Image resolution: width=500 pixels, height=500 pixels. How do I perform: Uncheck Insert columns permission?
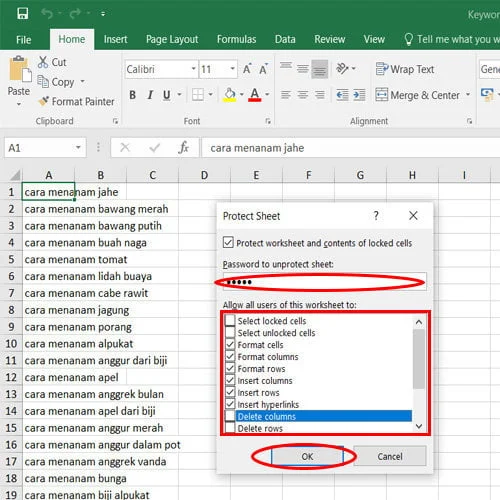coord(230,380)
